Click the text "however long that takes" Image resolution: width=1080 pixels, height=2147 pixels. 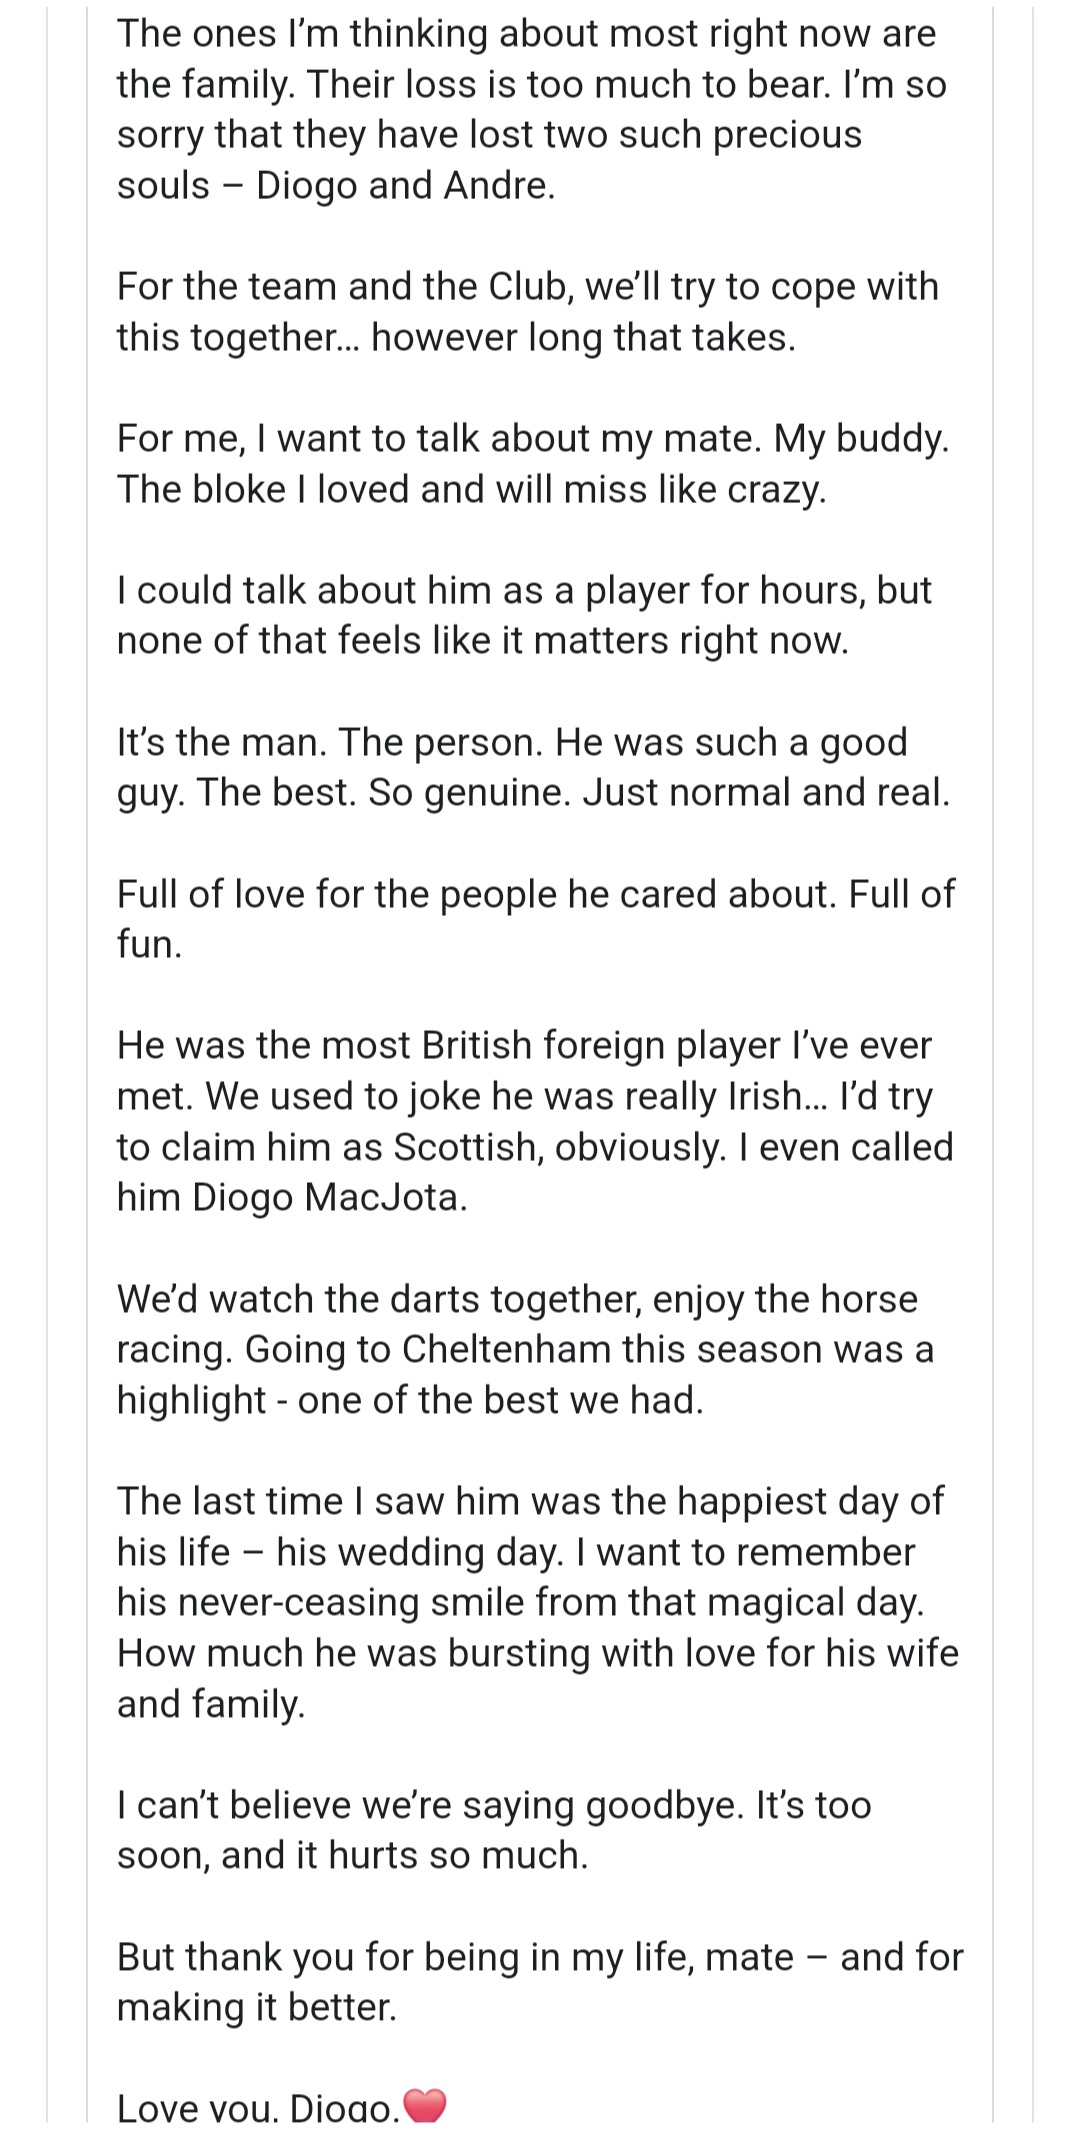tap(583, 338)
